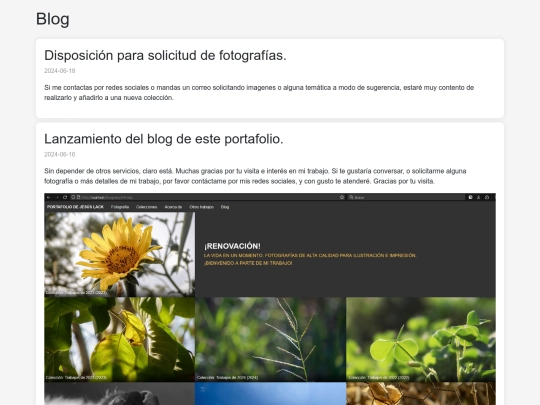Open post "Disposición para solicitud de fotografías."
540x405 pixels.
(x=165, y=55)
